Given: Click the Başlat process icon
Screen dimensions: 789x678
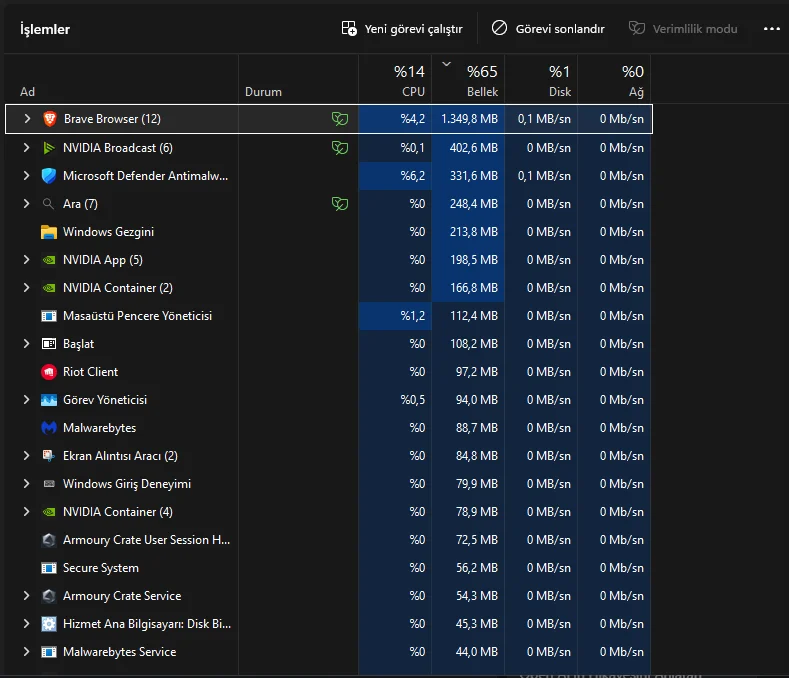Looking at the screenshot, I should (x=49, y=344).
